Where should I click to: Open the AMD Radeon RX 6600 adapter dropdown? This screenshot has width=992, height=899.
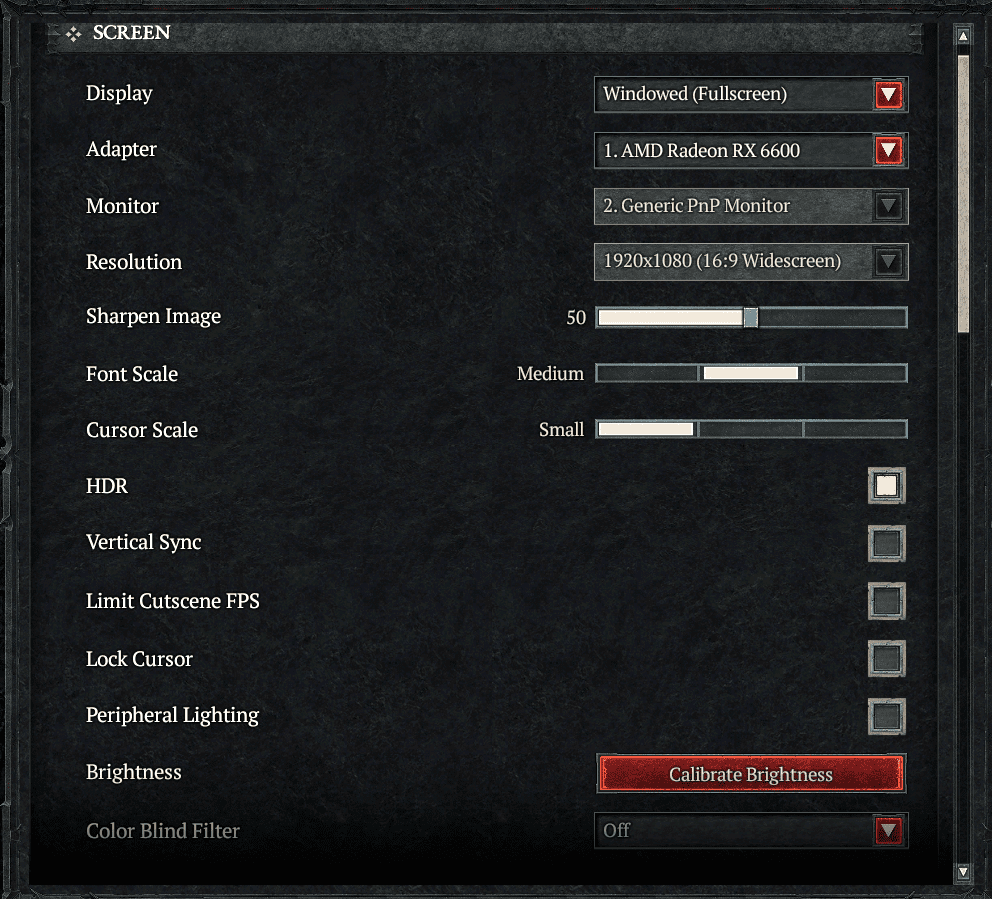point(751,151)
